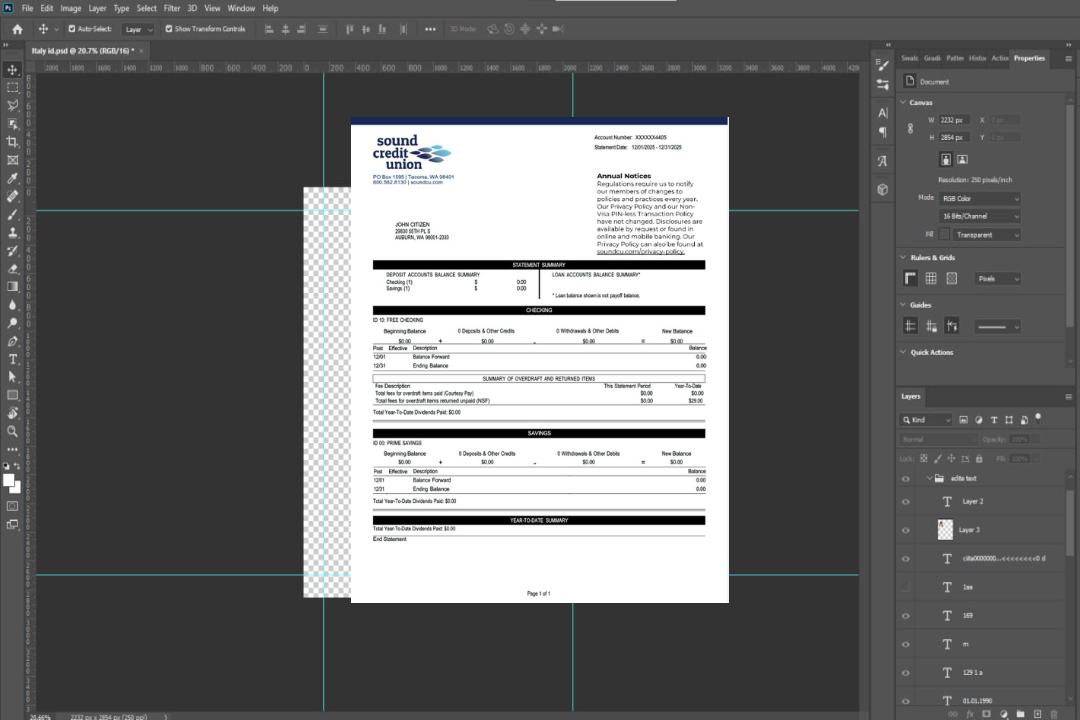Select the Eyedropper tool
The height and width of the screenshot is (720, 1080).
[12, 178]
